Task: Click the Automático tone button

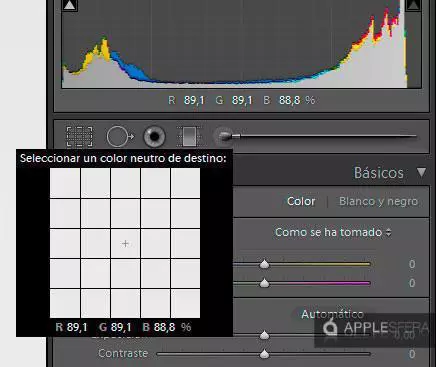Action: click(332, 314)
